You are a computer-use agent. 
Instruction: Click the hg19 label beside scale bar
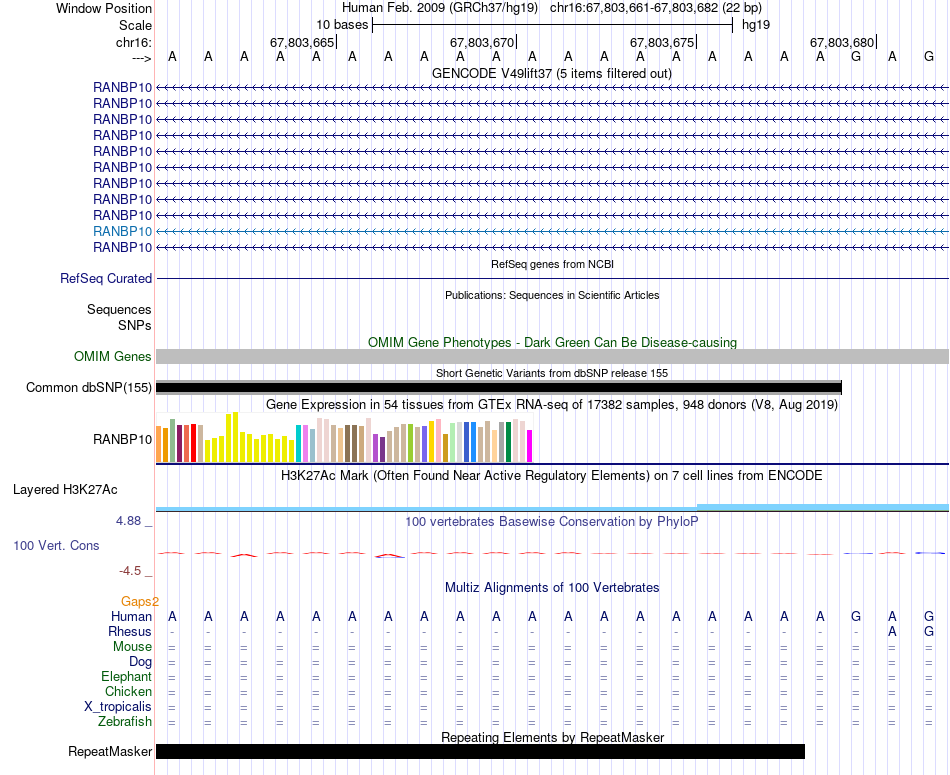756,25
